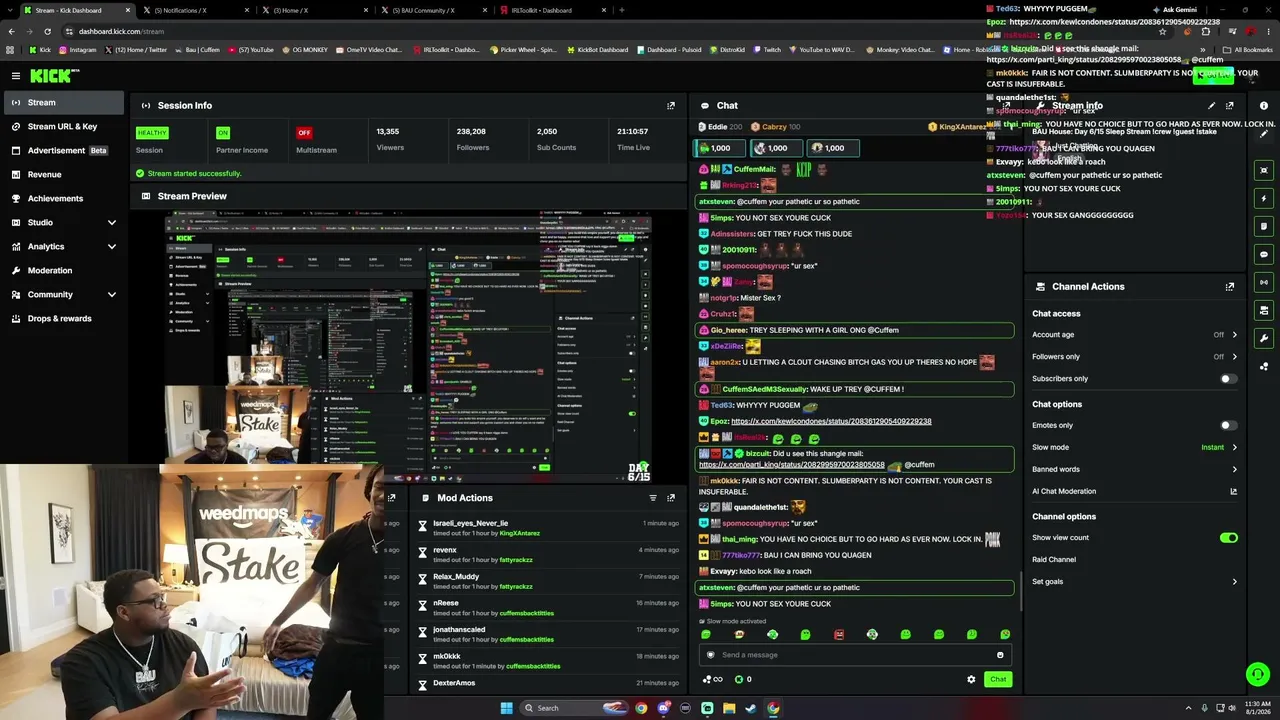Open the KickBot Dashboard bookmark
This screenshot has height=720, width=1280.
(599, 49)
